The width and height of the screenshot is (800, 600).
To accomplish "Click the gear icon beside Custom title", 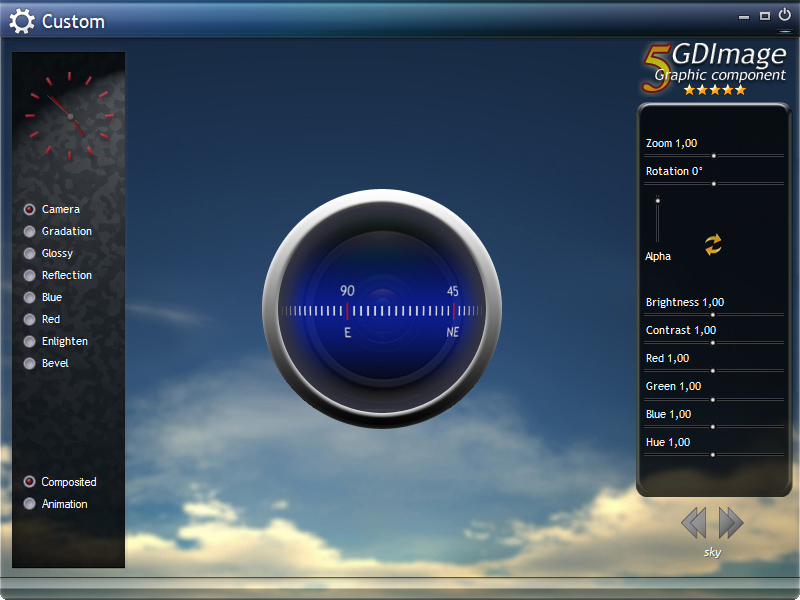I will 22,21.
